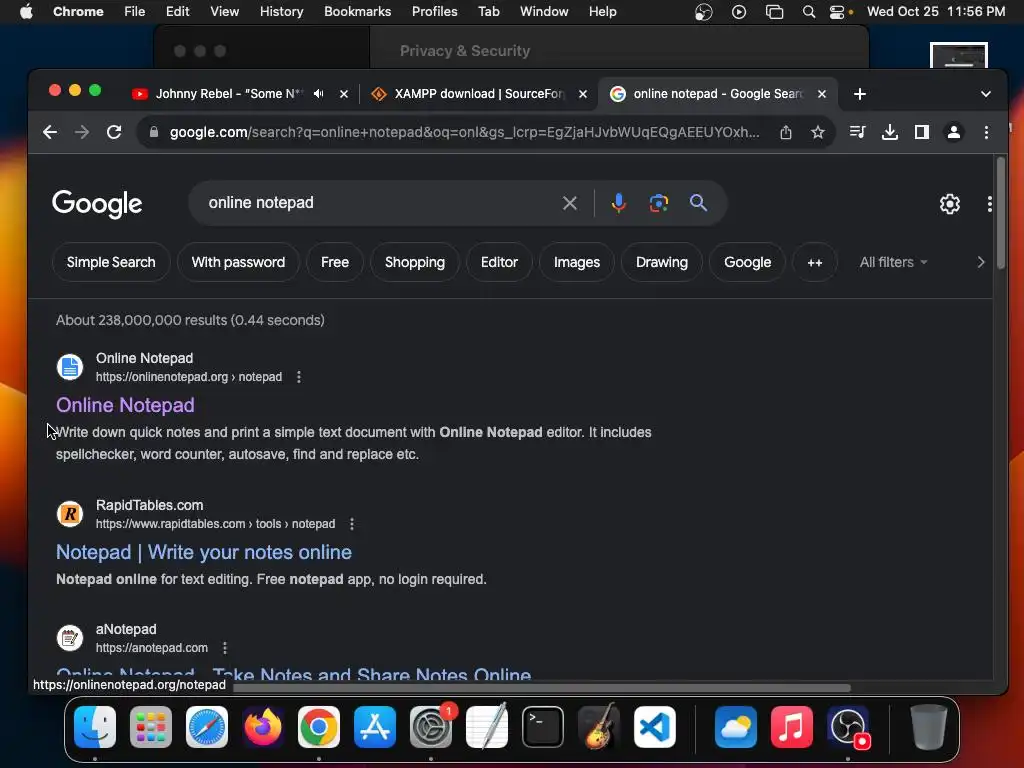Go back with the browser back arrow
The image size is (1024, 768).
[x=50, y=133]
